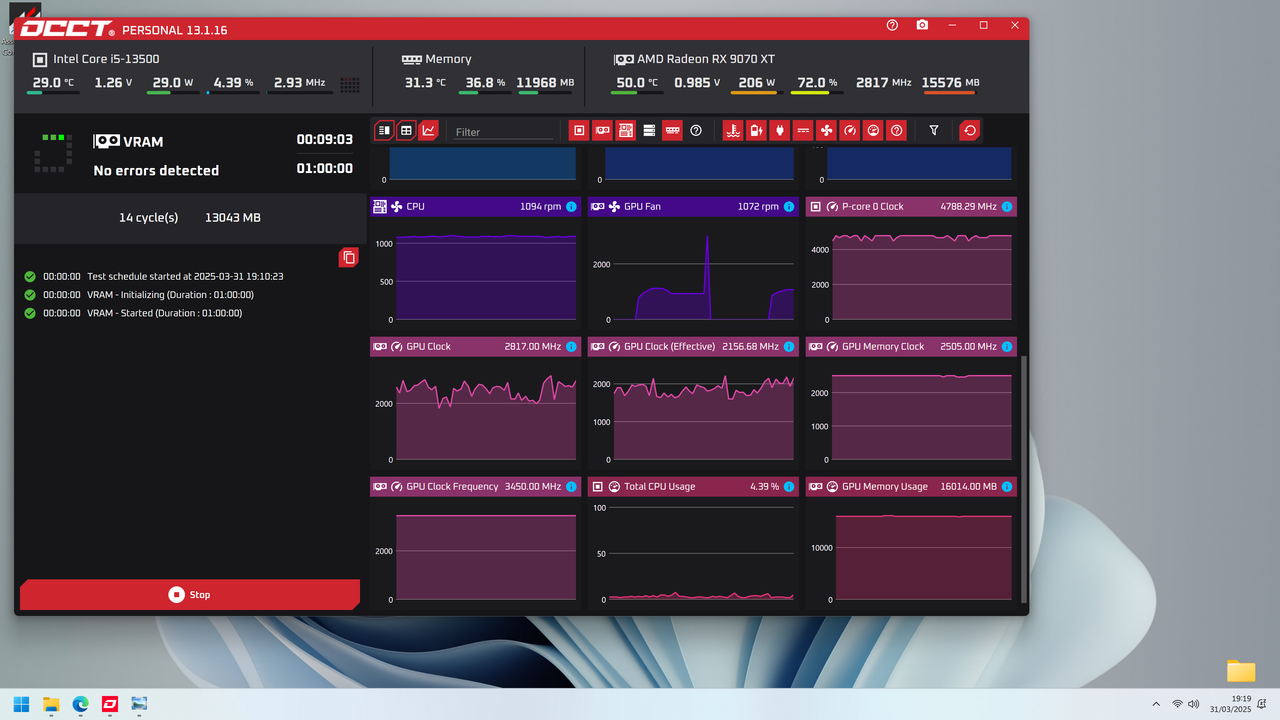Show info for GPU Clock (Effective)
The image size is (1280, 720).
[789, 347]
